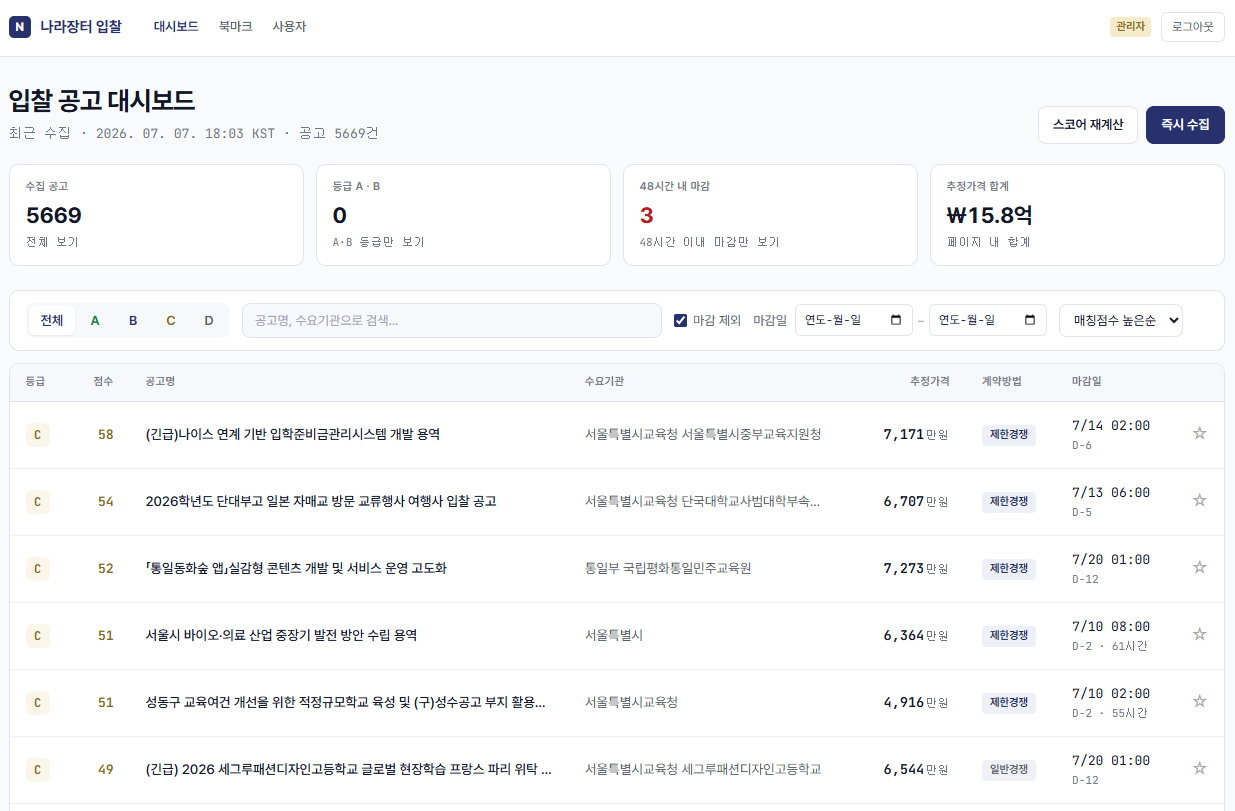1235x811 pixels.
Task: Click the 나라장터 입찰 brand link
Action: click(81, 27)
